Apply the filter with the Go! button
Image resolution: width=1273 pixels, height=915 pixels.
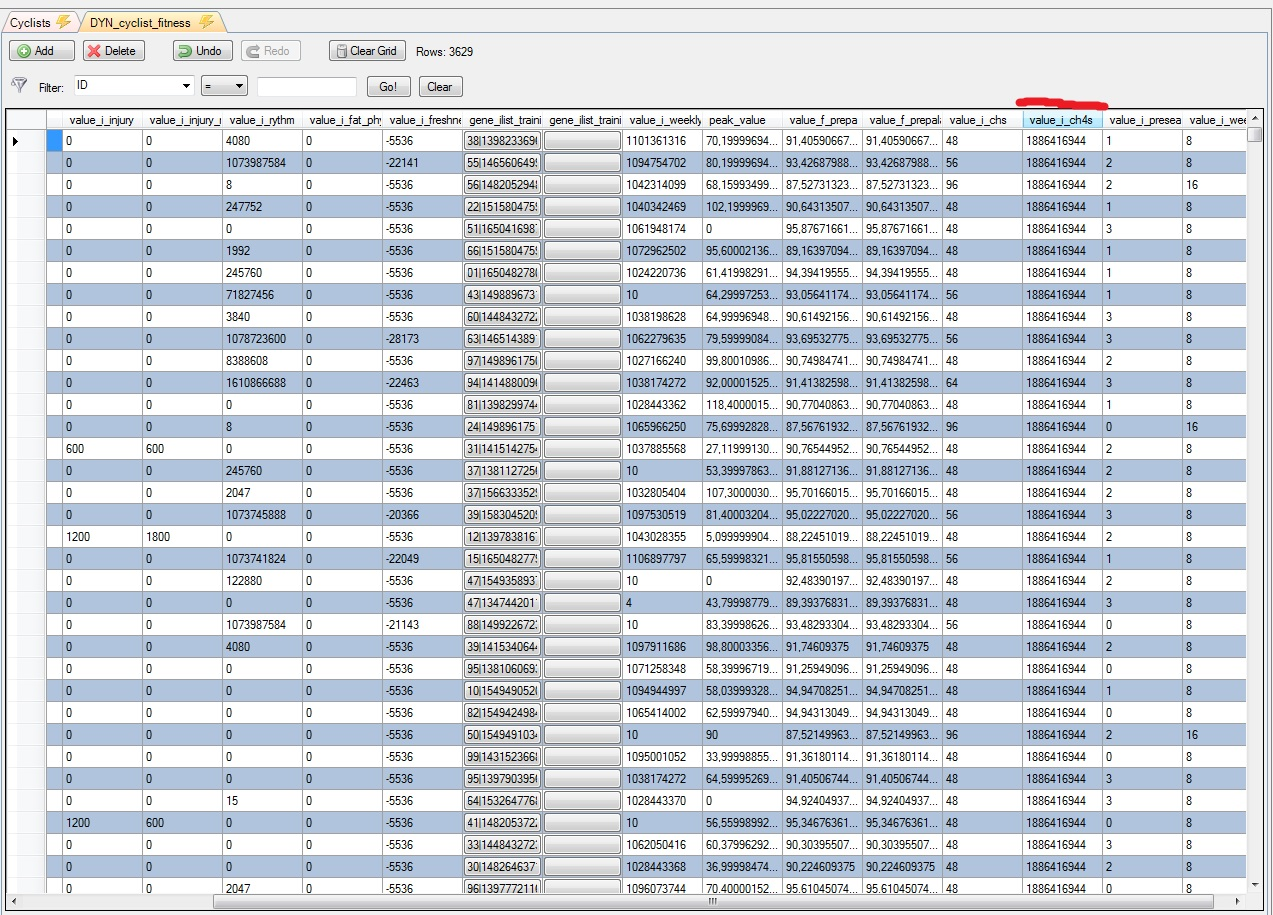[x=388, y=87]
